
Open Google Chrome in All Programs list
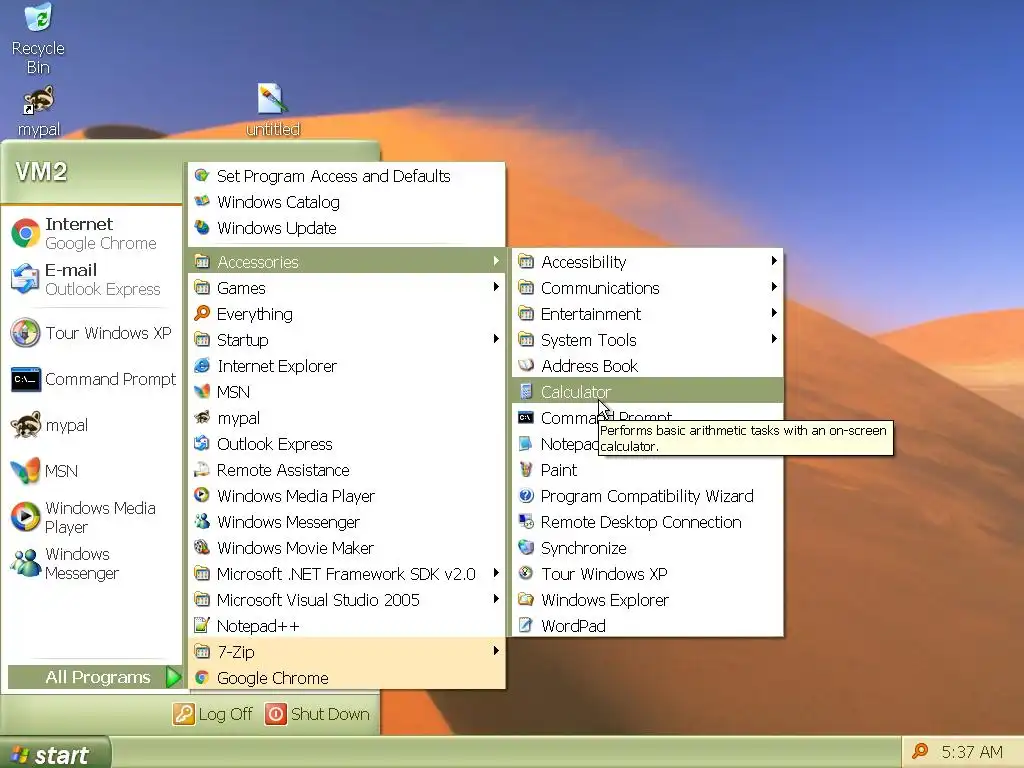pos(347,678)
